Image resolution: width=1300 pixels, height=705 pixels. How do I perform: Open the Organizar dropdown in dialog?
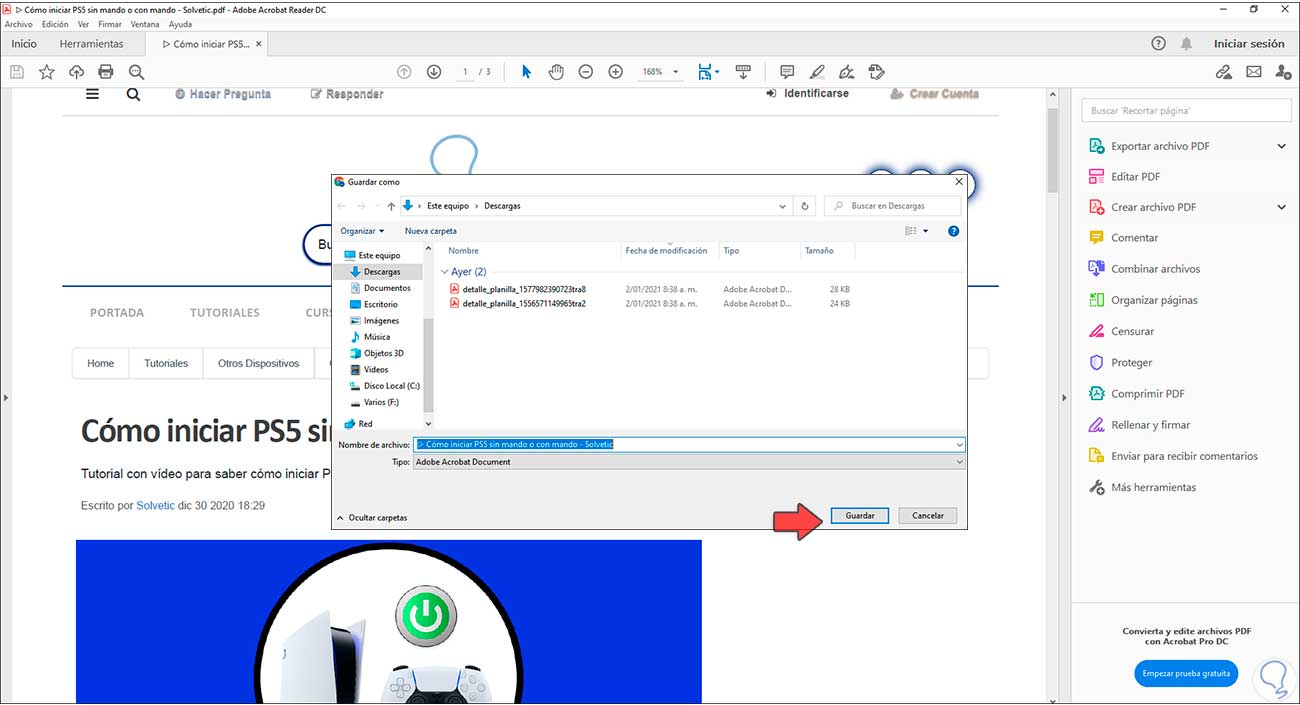pos(362,231)
